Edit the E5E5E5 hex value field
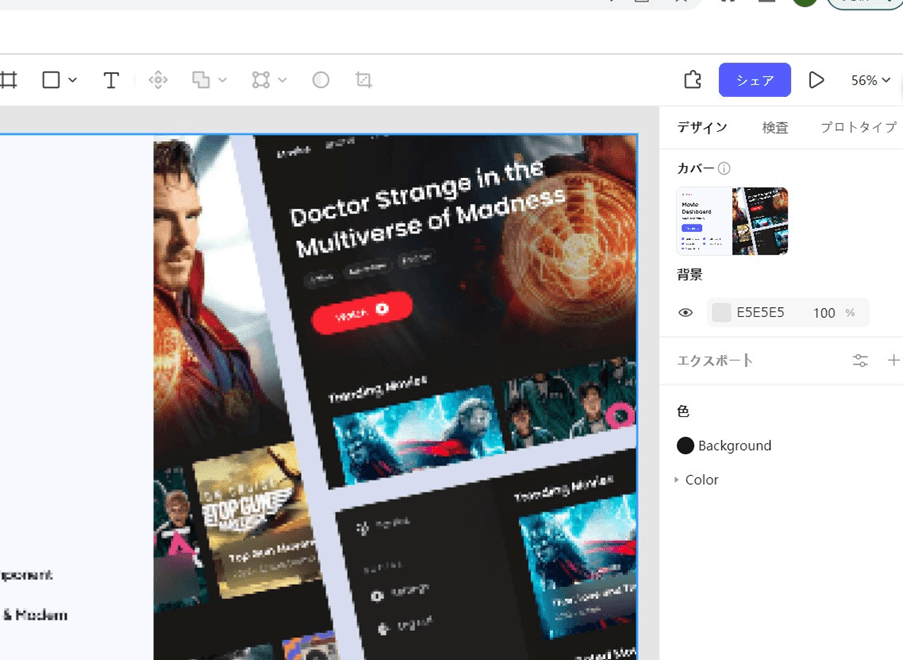This screenshot has width=903, height=660. pyautogui.click(x=761, y=313)
